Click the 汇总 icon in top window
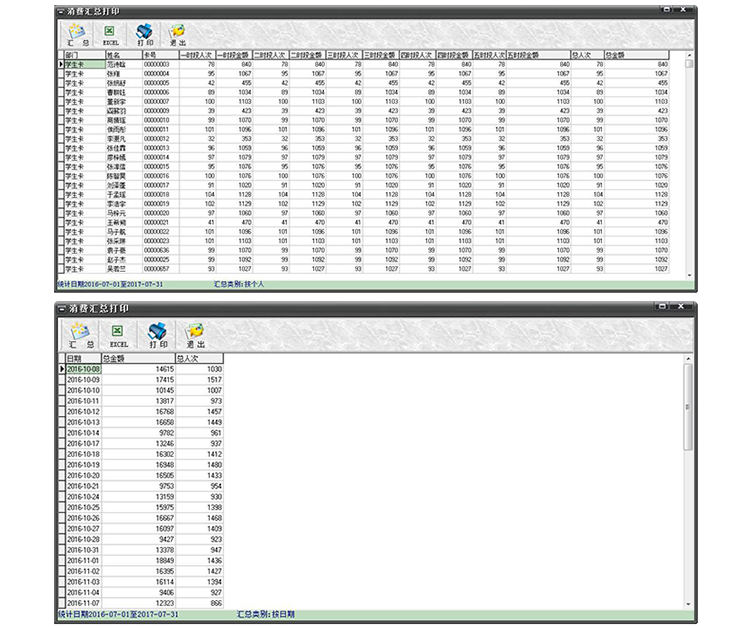The height and width of the screenshot is (628, 750). point(78,35)
